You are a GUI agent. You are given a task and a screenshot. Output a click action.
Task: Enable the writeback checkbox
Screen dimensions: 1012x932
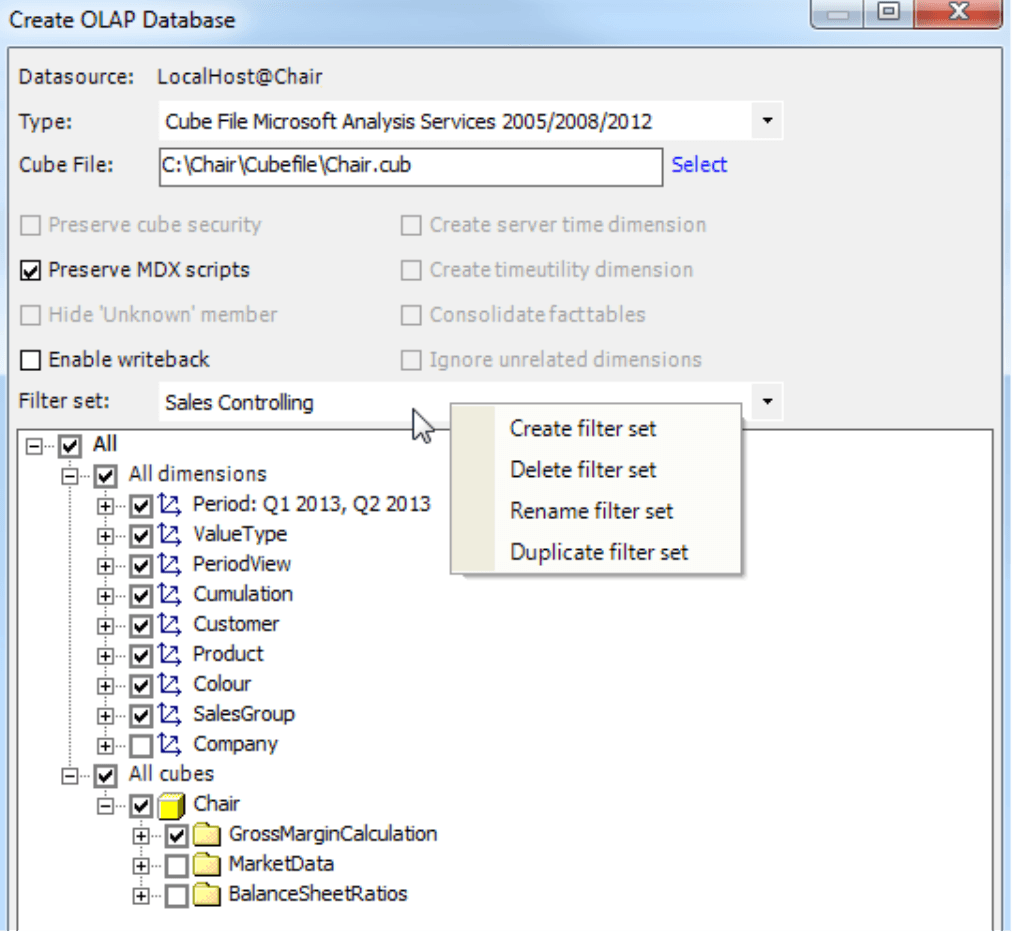coord(31,360)
